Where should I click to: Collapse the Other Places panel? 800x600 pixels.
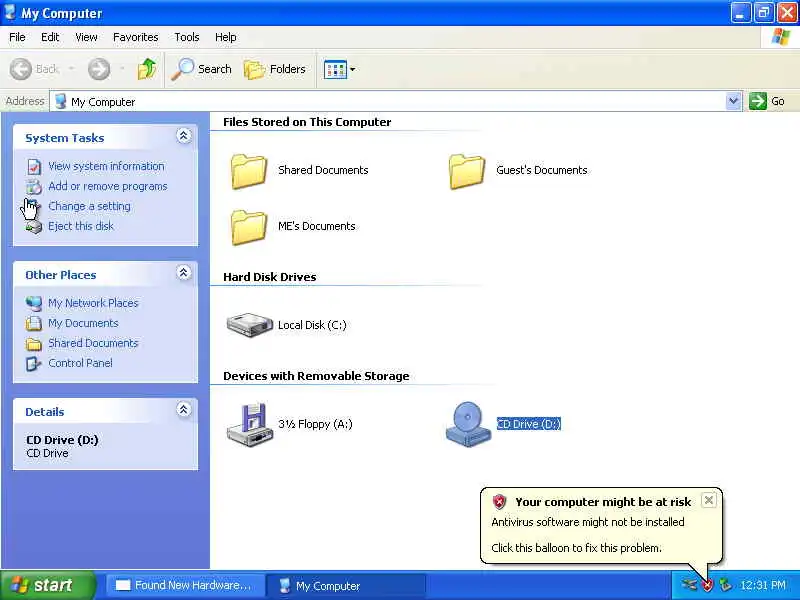click(184, 272)
